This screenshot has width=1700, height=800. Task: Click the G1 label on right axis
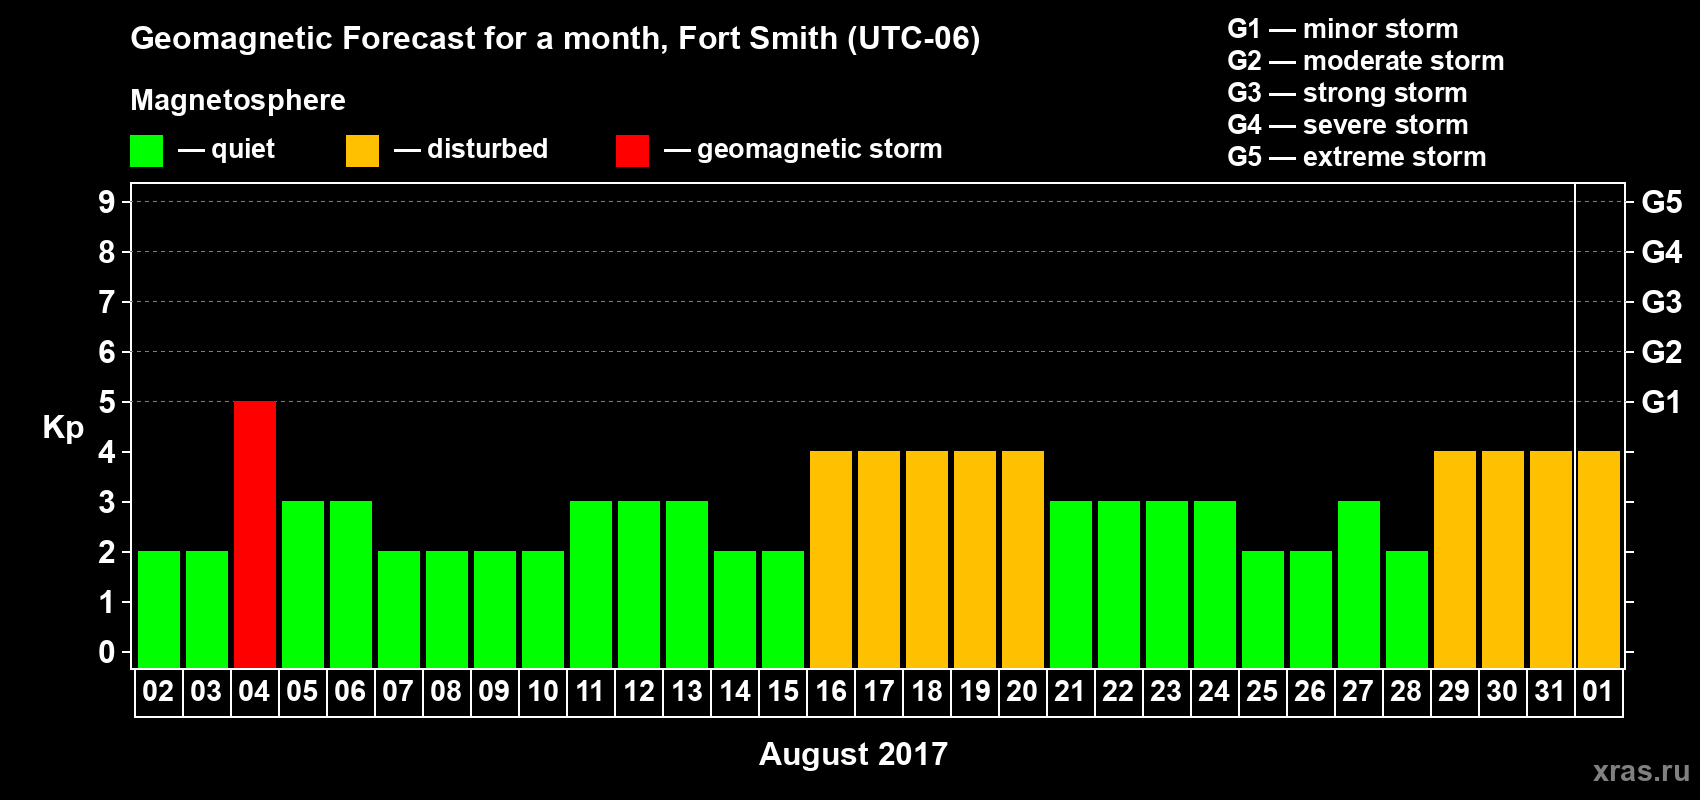[1661, 402]
